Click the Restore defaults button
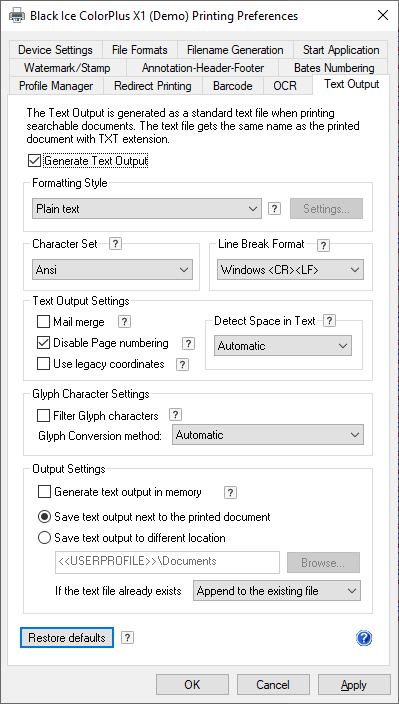The image size is (399, 704). (67, 638)
